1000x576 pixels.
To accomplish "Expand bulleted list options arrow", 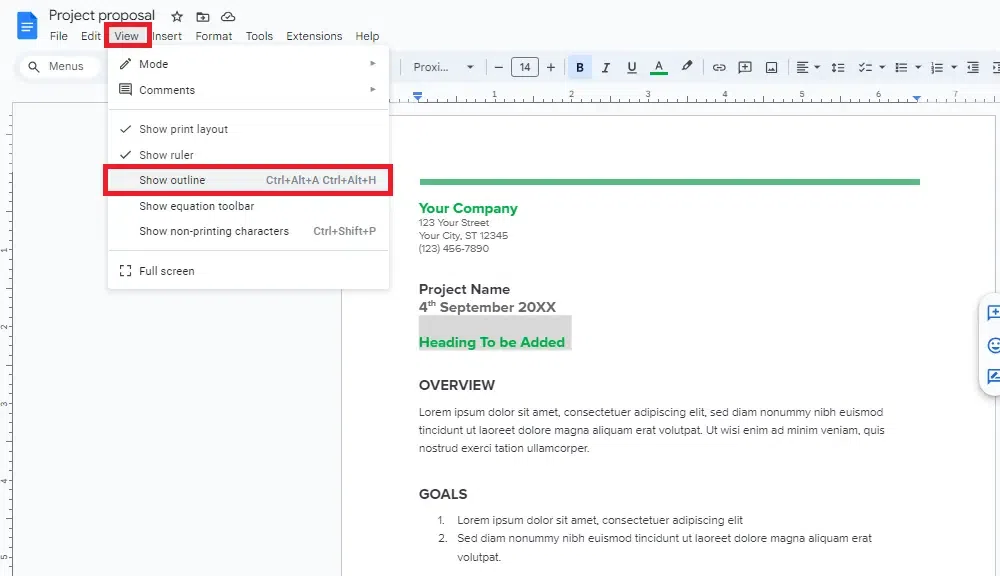I will [918, 67].
